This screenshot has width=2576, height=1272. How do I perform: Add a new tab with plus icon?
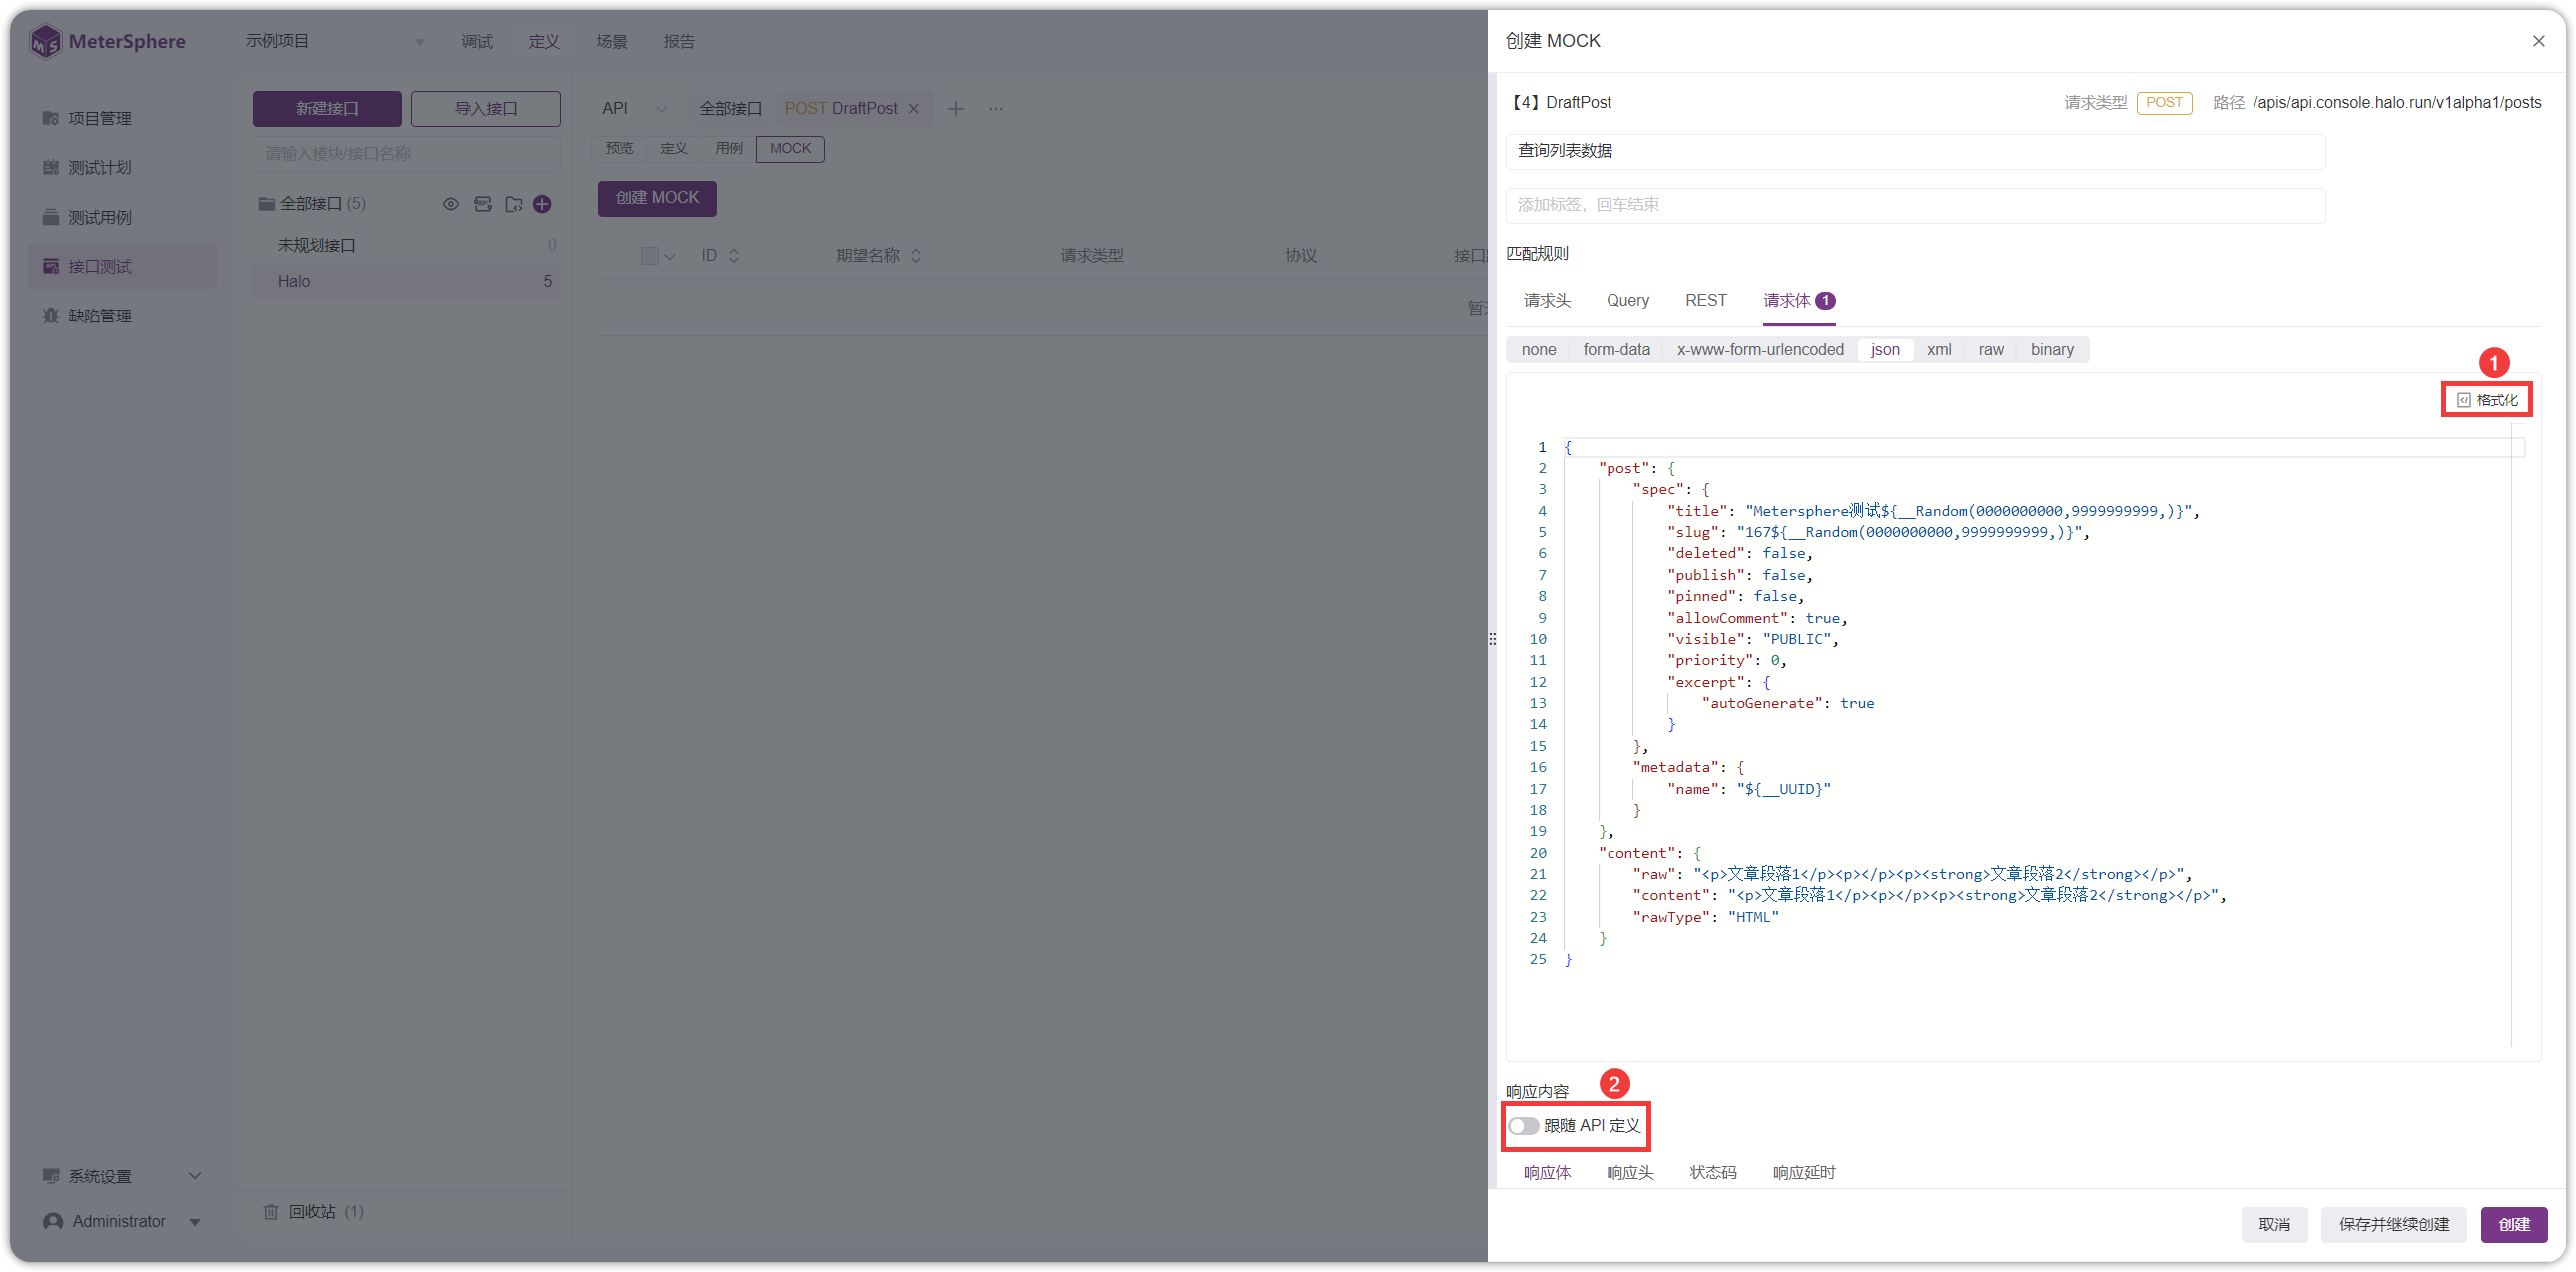(955, 109)
